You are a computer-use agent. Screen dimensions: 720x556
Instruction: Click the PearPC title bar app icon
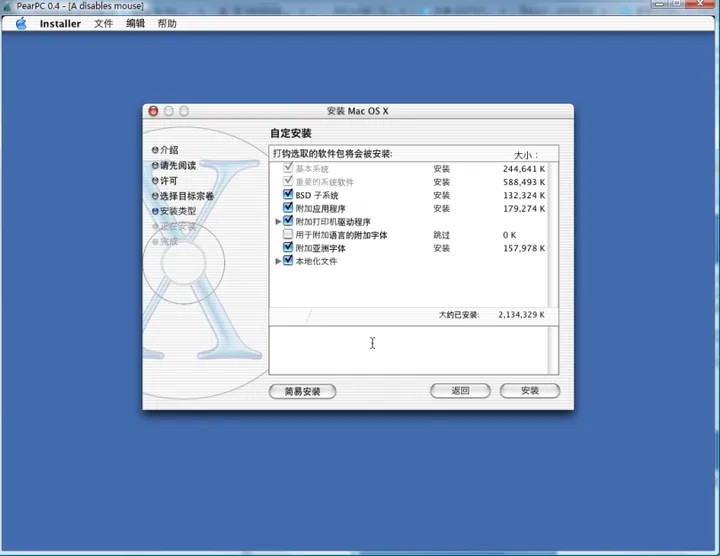point(7,6)
